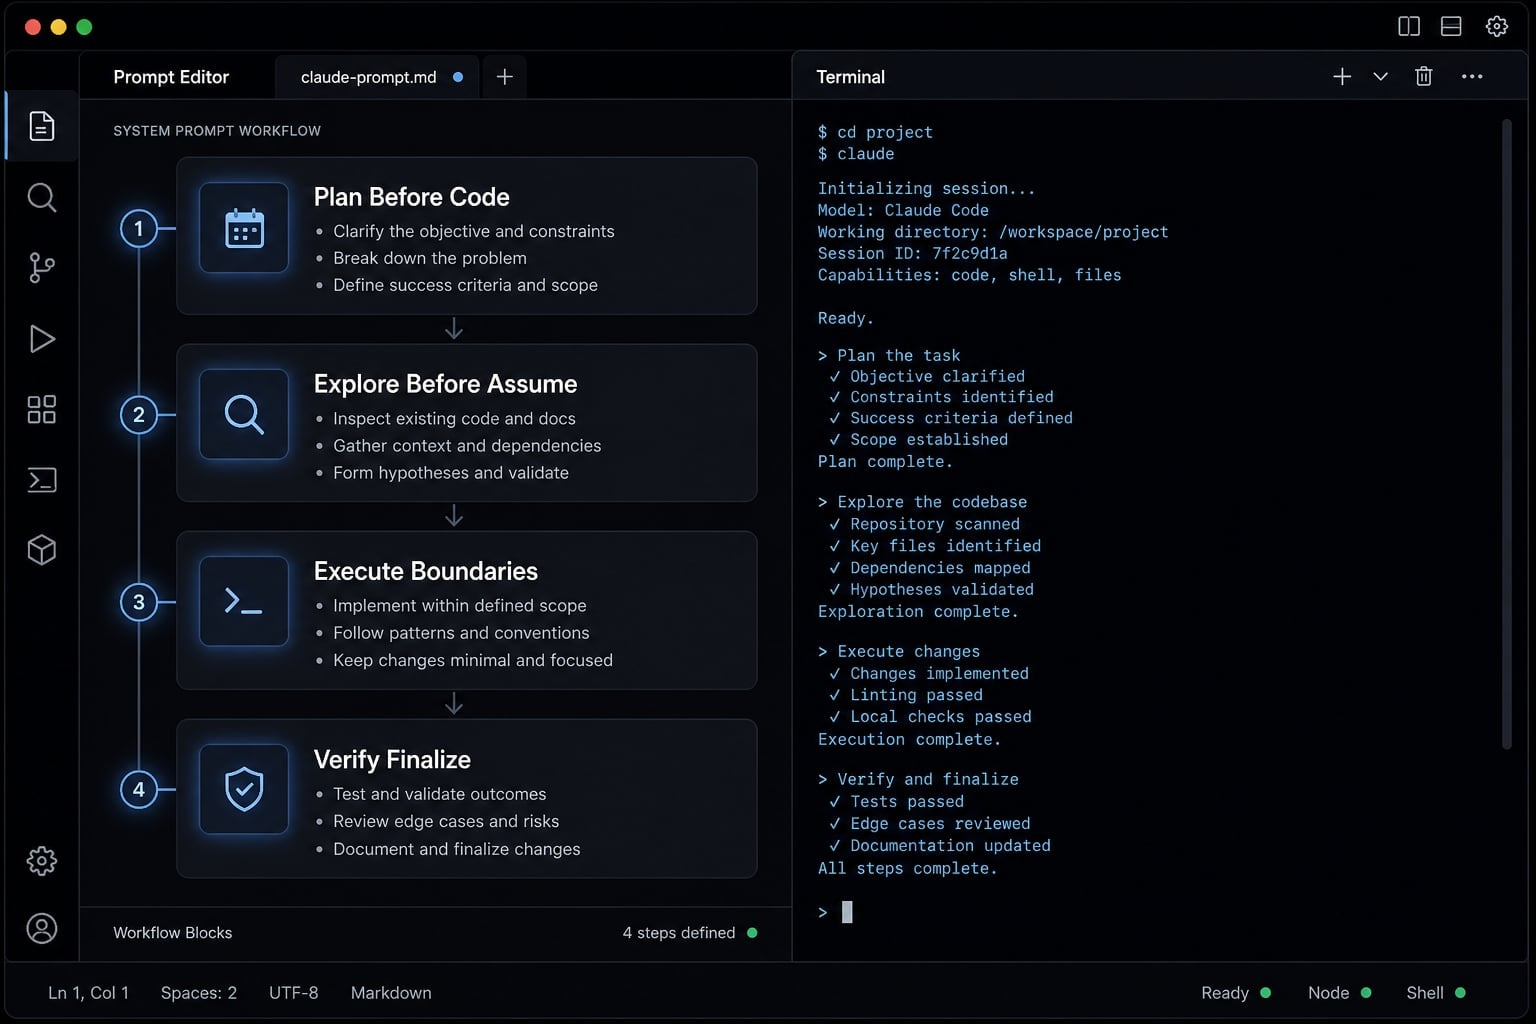This screenshot has width=1536, height=1024.
Task: Click Define success criteria and scope bullet
Action: pos(465,285)
